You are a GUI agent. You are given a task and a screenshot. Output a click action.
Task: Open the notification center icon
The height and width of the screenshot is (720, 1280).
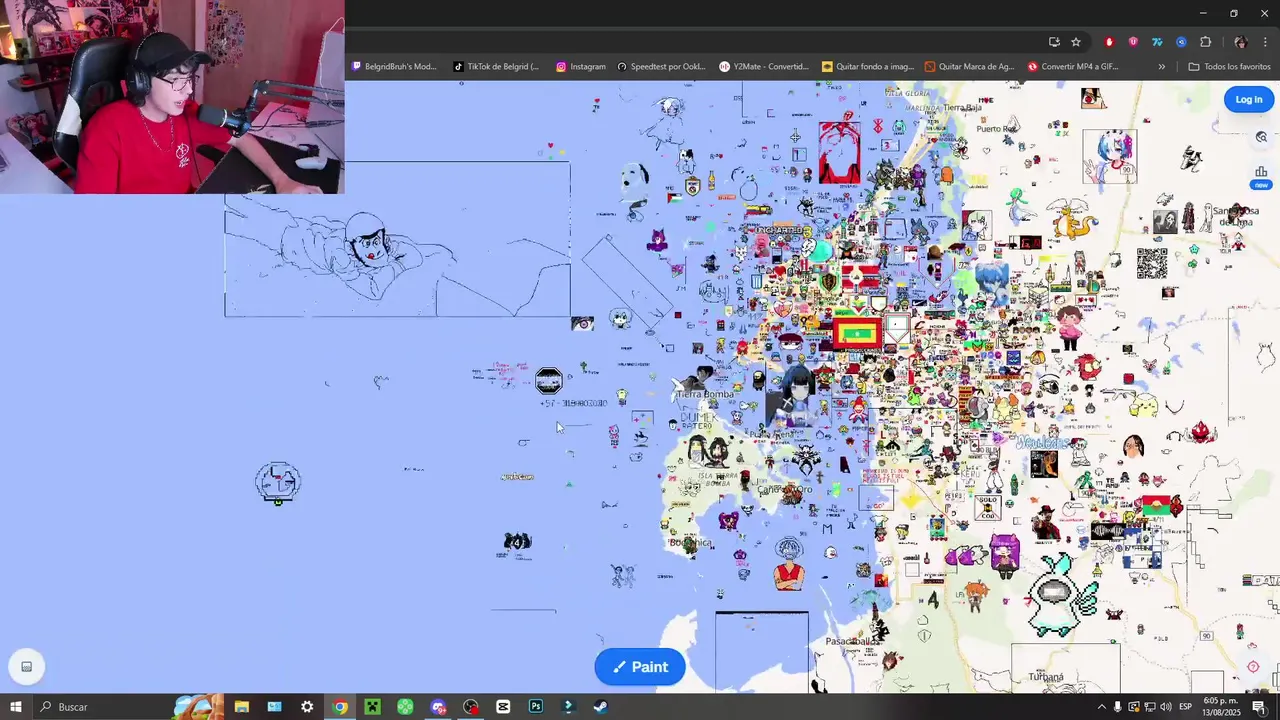[x=1259, y=707]
